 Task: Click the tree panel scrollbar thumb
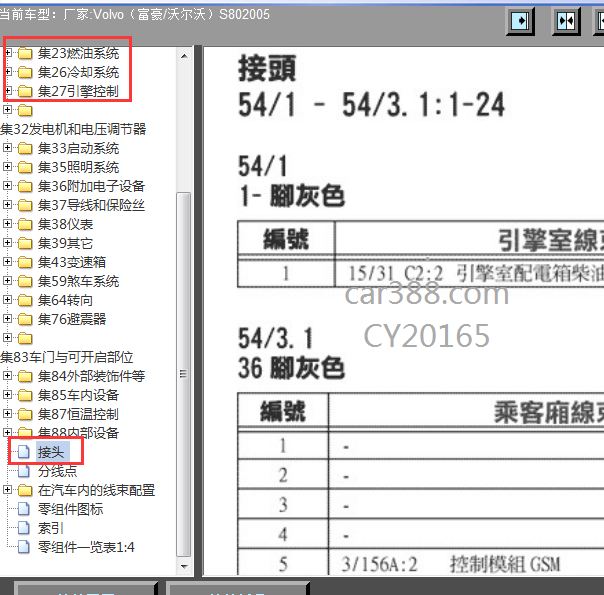click(x=184, y=374)
